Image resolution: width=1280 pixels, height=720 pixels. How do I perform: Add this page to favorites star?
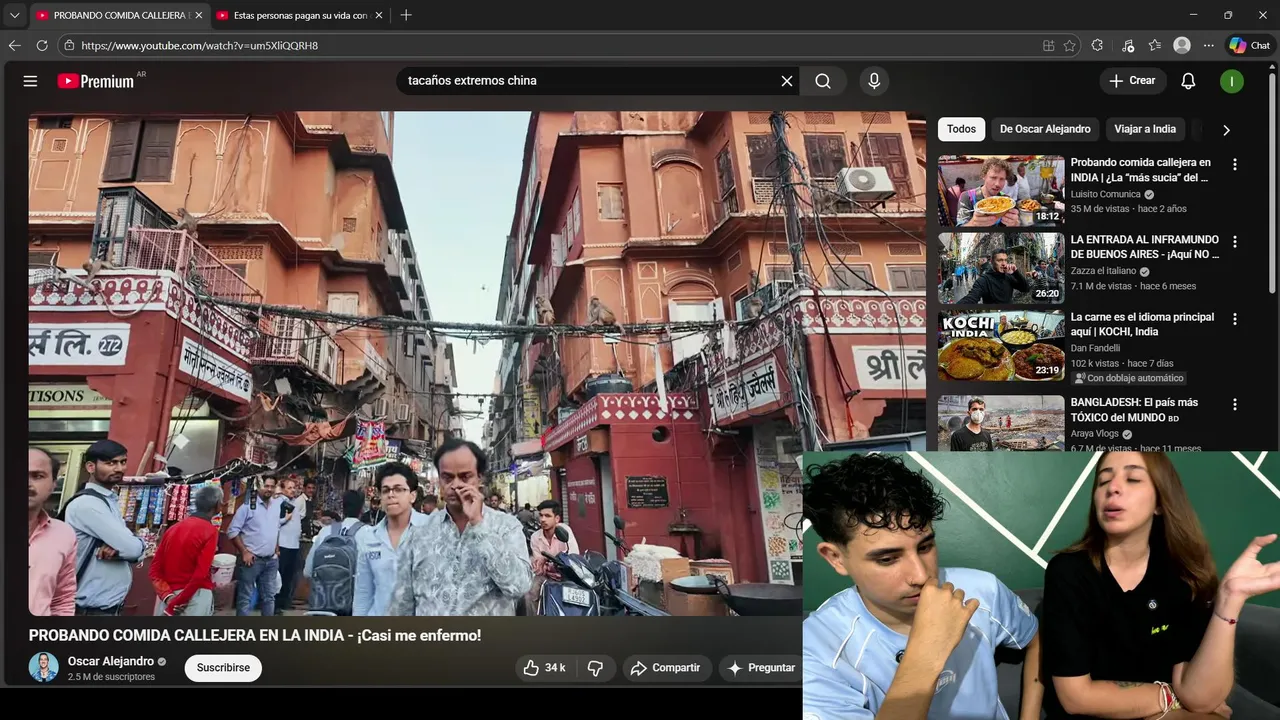pos(1070,45)
